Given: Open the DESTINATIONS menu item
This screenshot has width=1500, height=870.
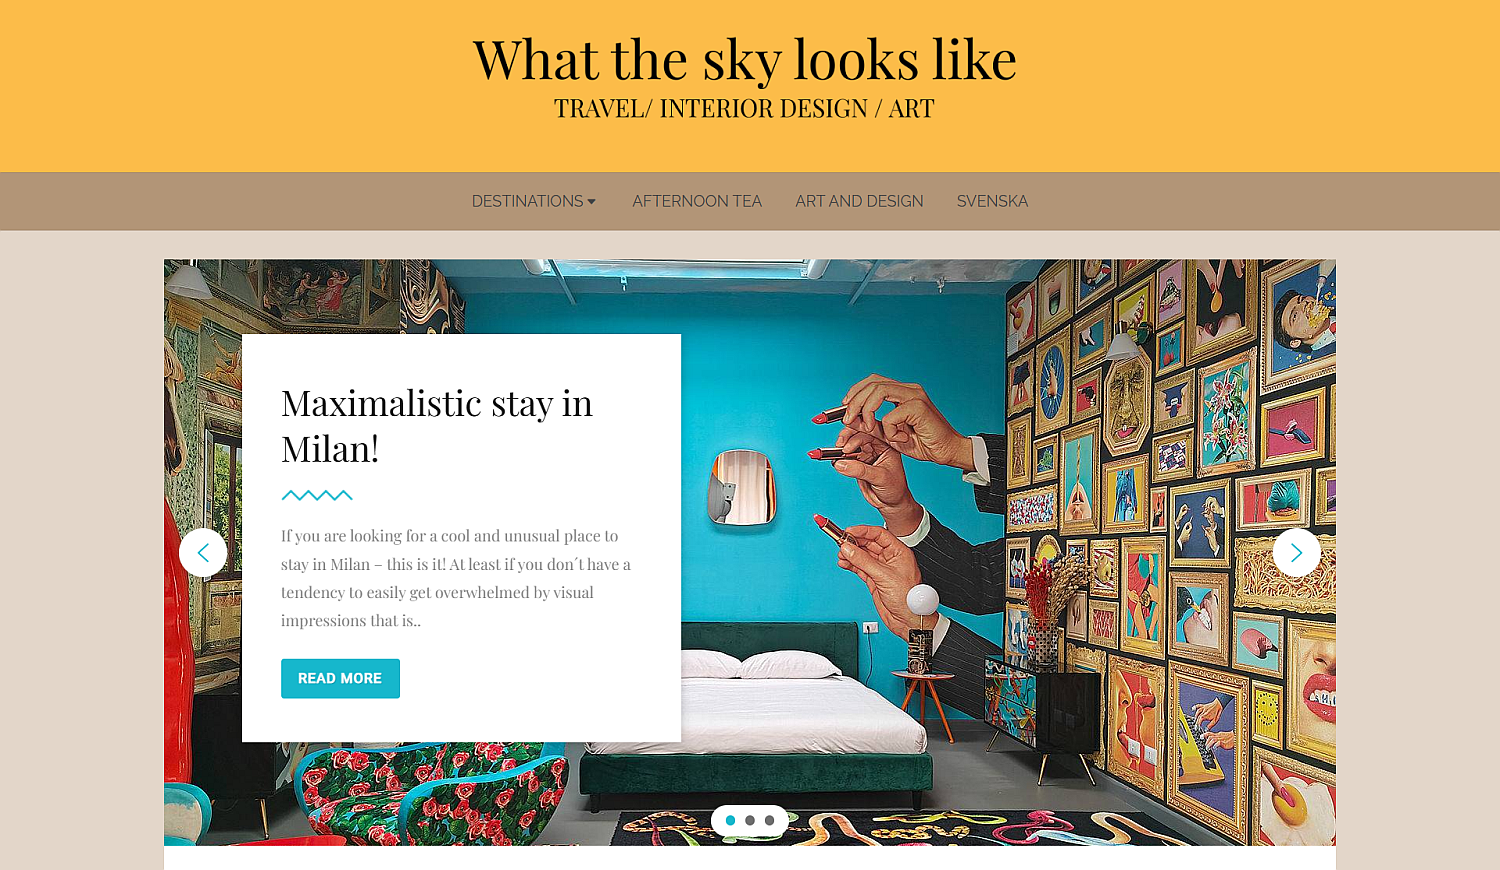Looking at the screenshot, I should pos(527,201).
